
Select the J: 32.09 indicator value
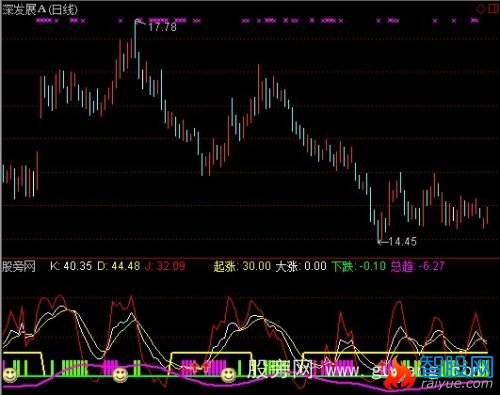tap(165, 266)
